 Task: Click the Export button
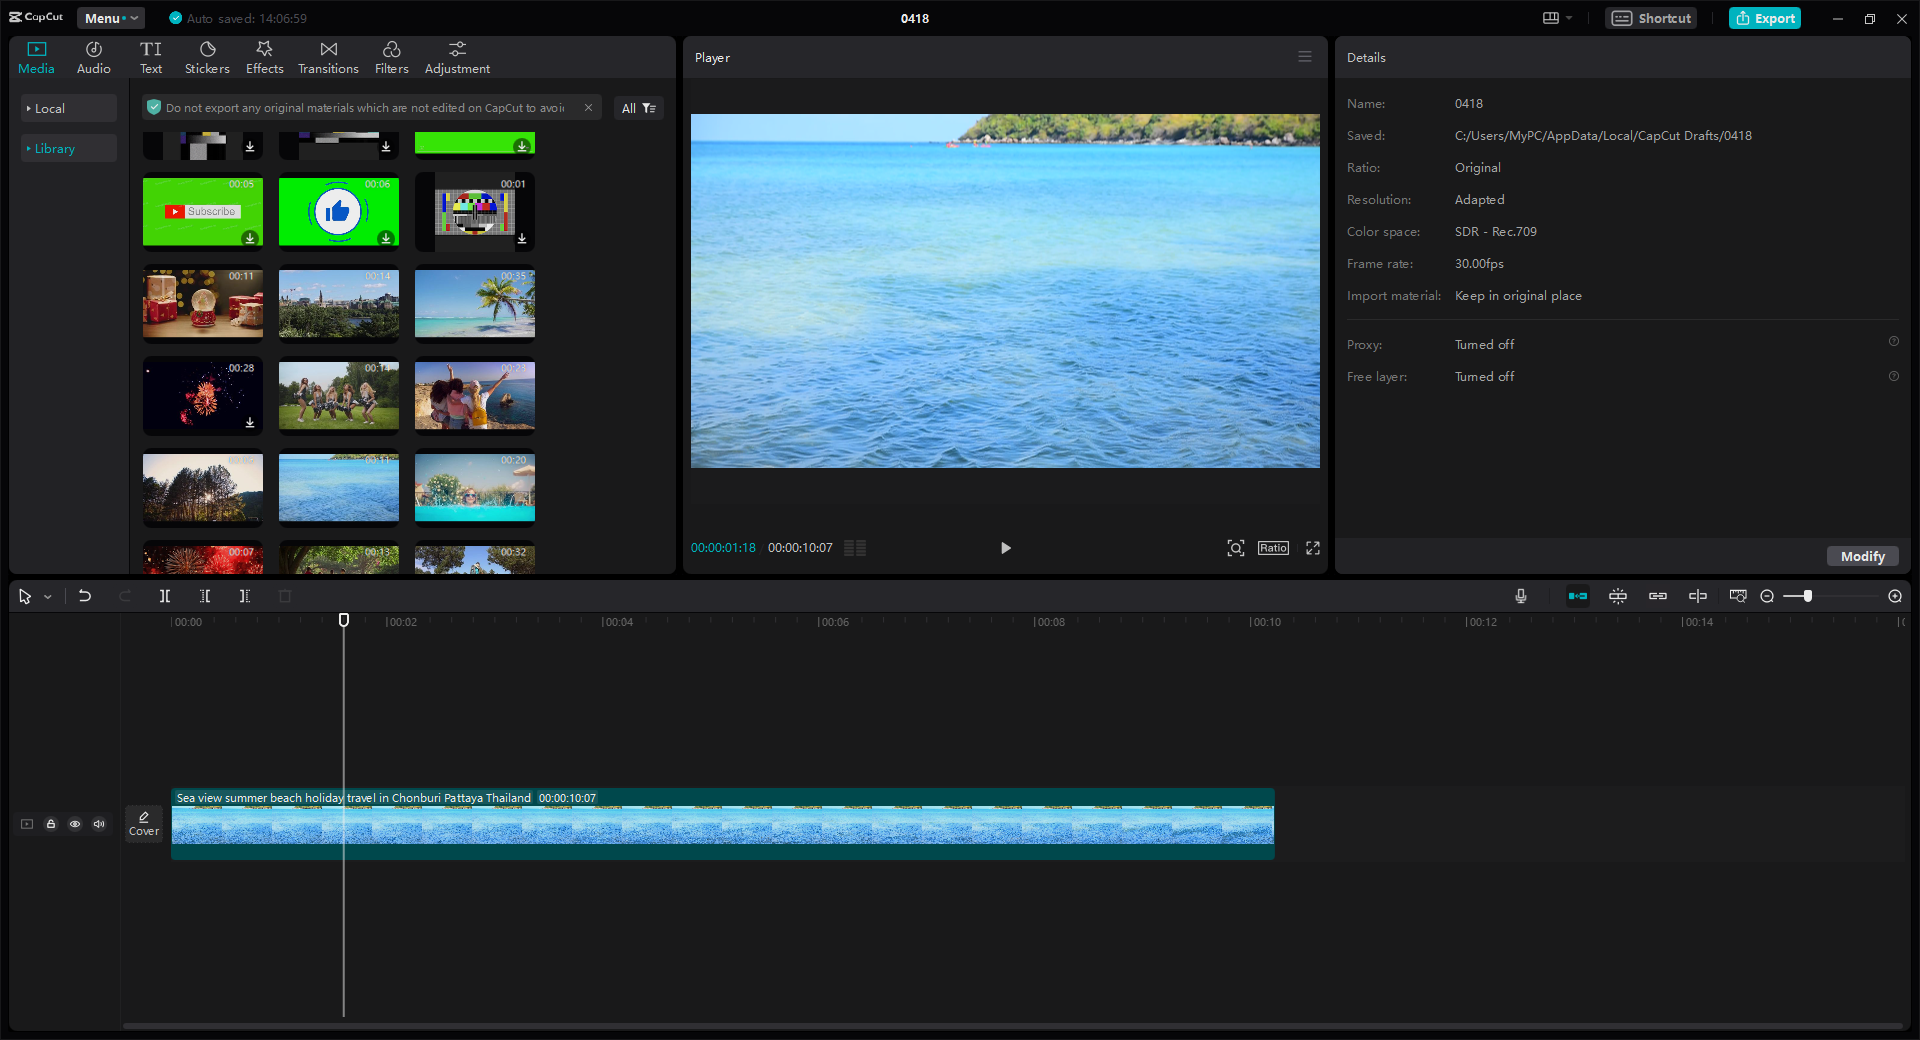tap(1765, 18)
